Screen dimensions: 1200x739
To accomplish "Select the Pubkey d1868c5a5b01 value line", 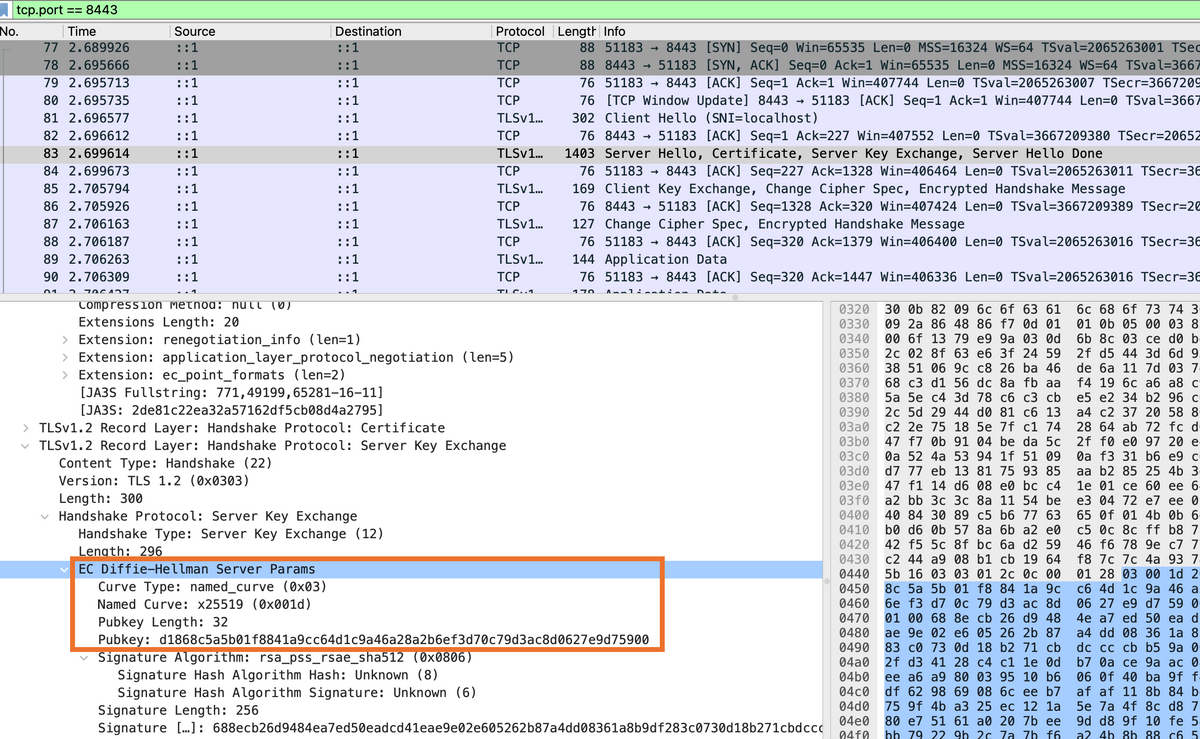I will click(373, 640).
